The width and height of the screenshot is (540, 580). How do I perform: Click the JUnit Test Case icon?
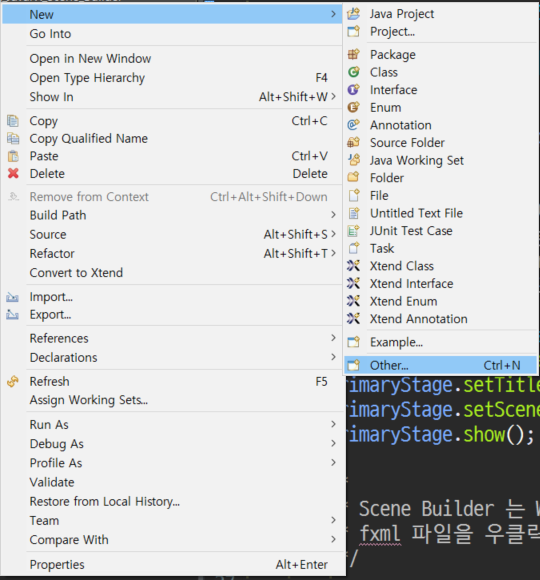(354, 231)
